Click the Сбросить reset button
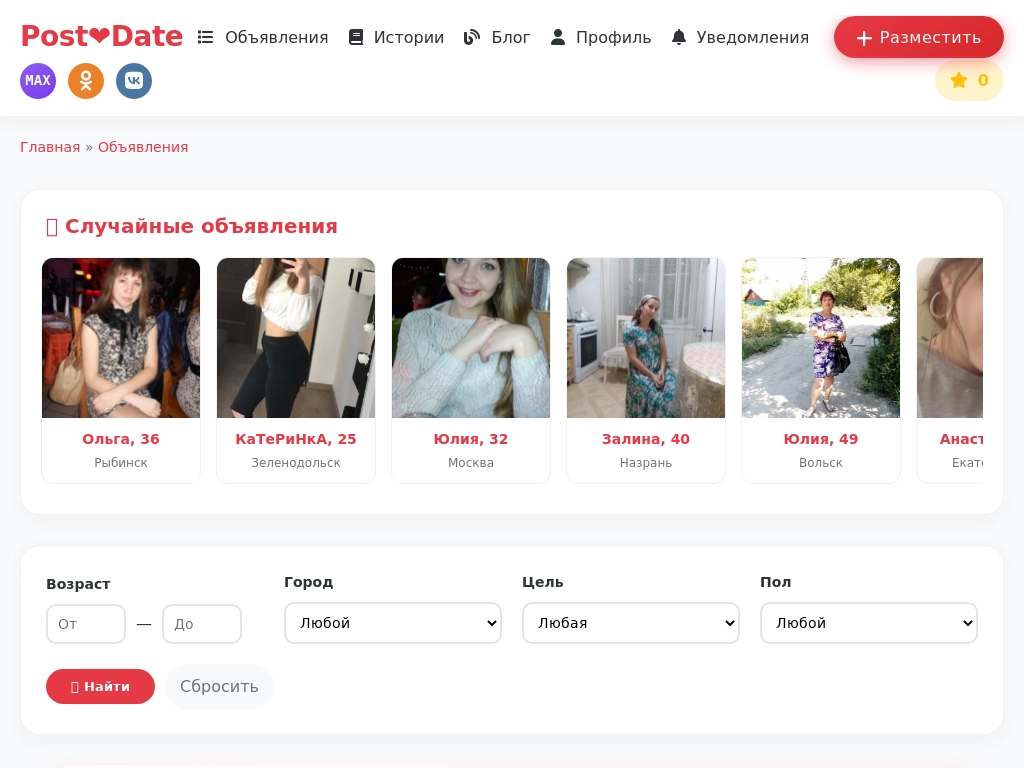The image size is (1024, 768). (219, 686)
